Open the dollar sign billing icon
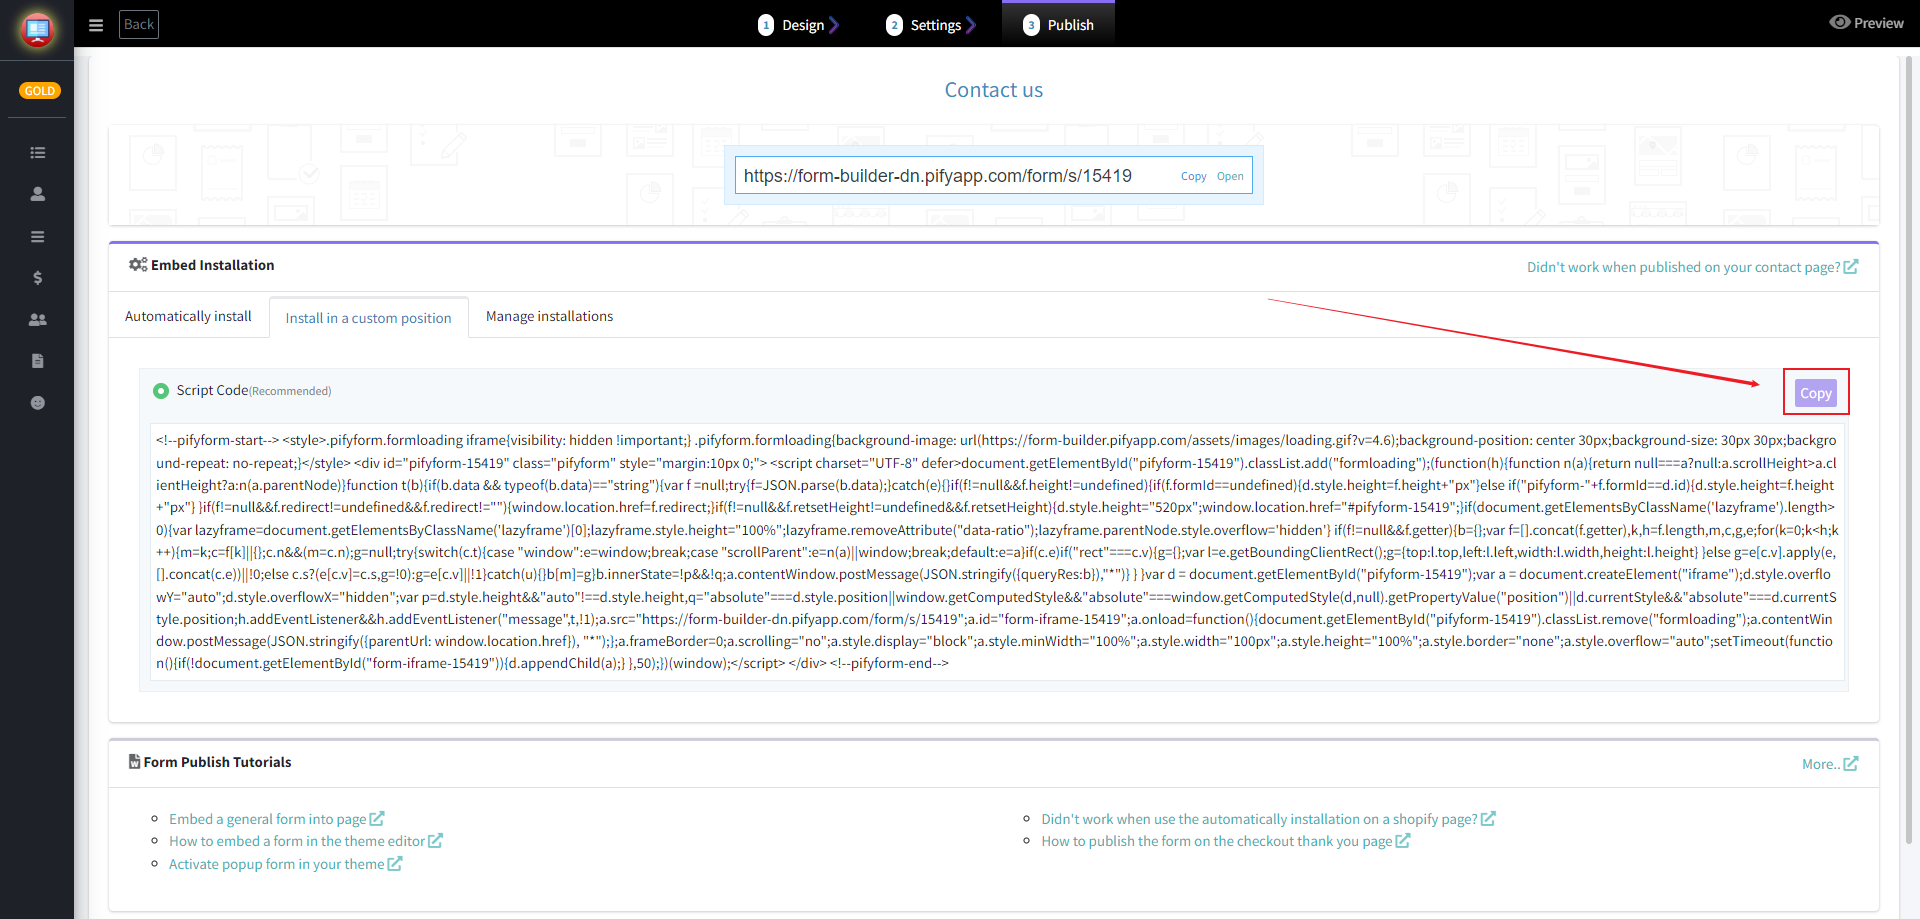1920x919 pixels. pyautogui.click(x=38, y=278)
